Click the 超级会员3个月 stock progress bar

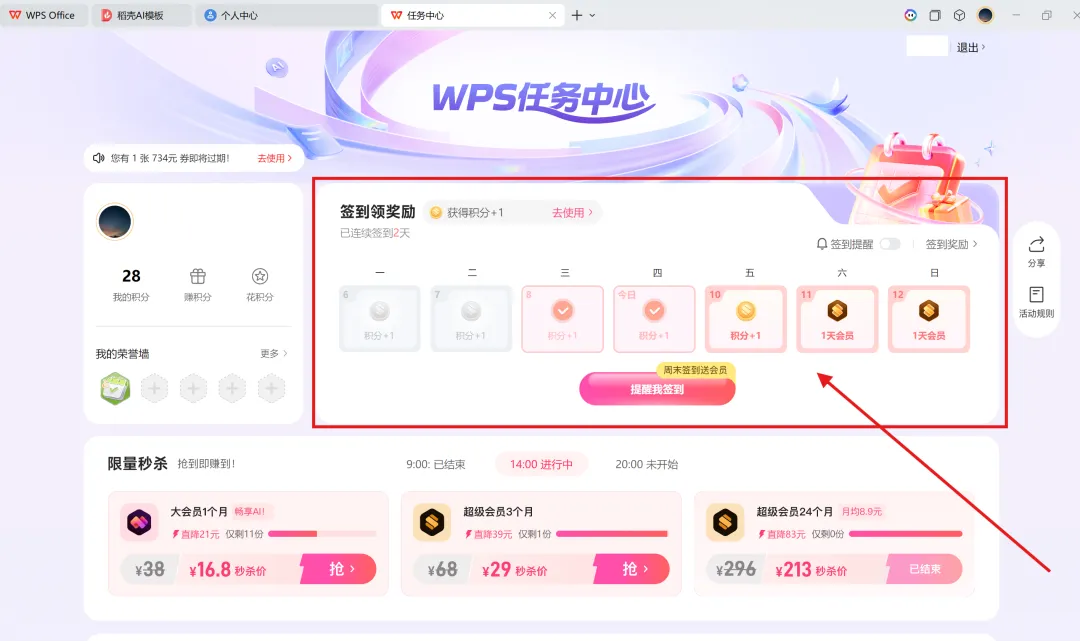pos(612,534)
